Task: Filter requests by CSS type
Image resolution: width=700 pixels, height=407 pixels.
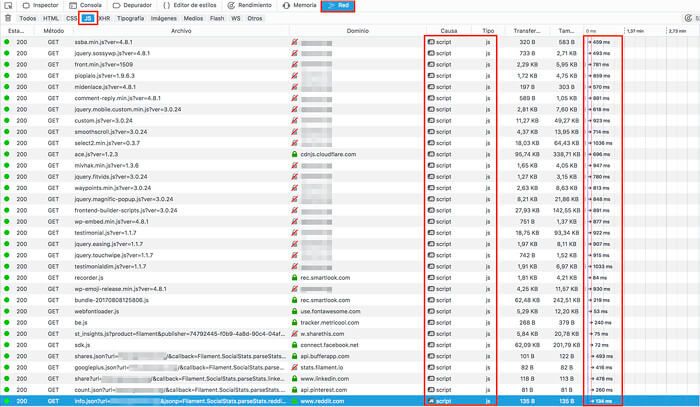Action: click(x=71, y=18)
